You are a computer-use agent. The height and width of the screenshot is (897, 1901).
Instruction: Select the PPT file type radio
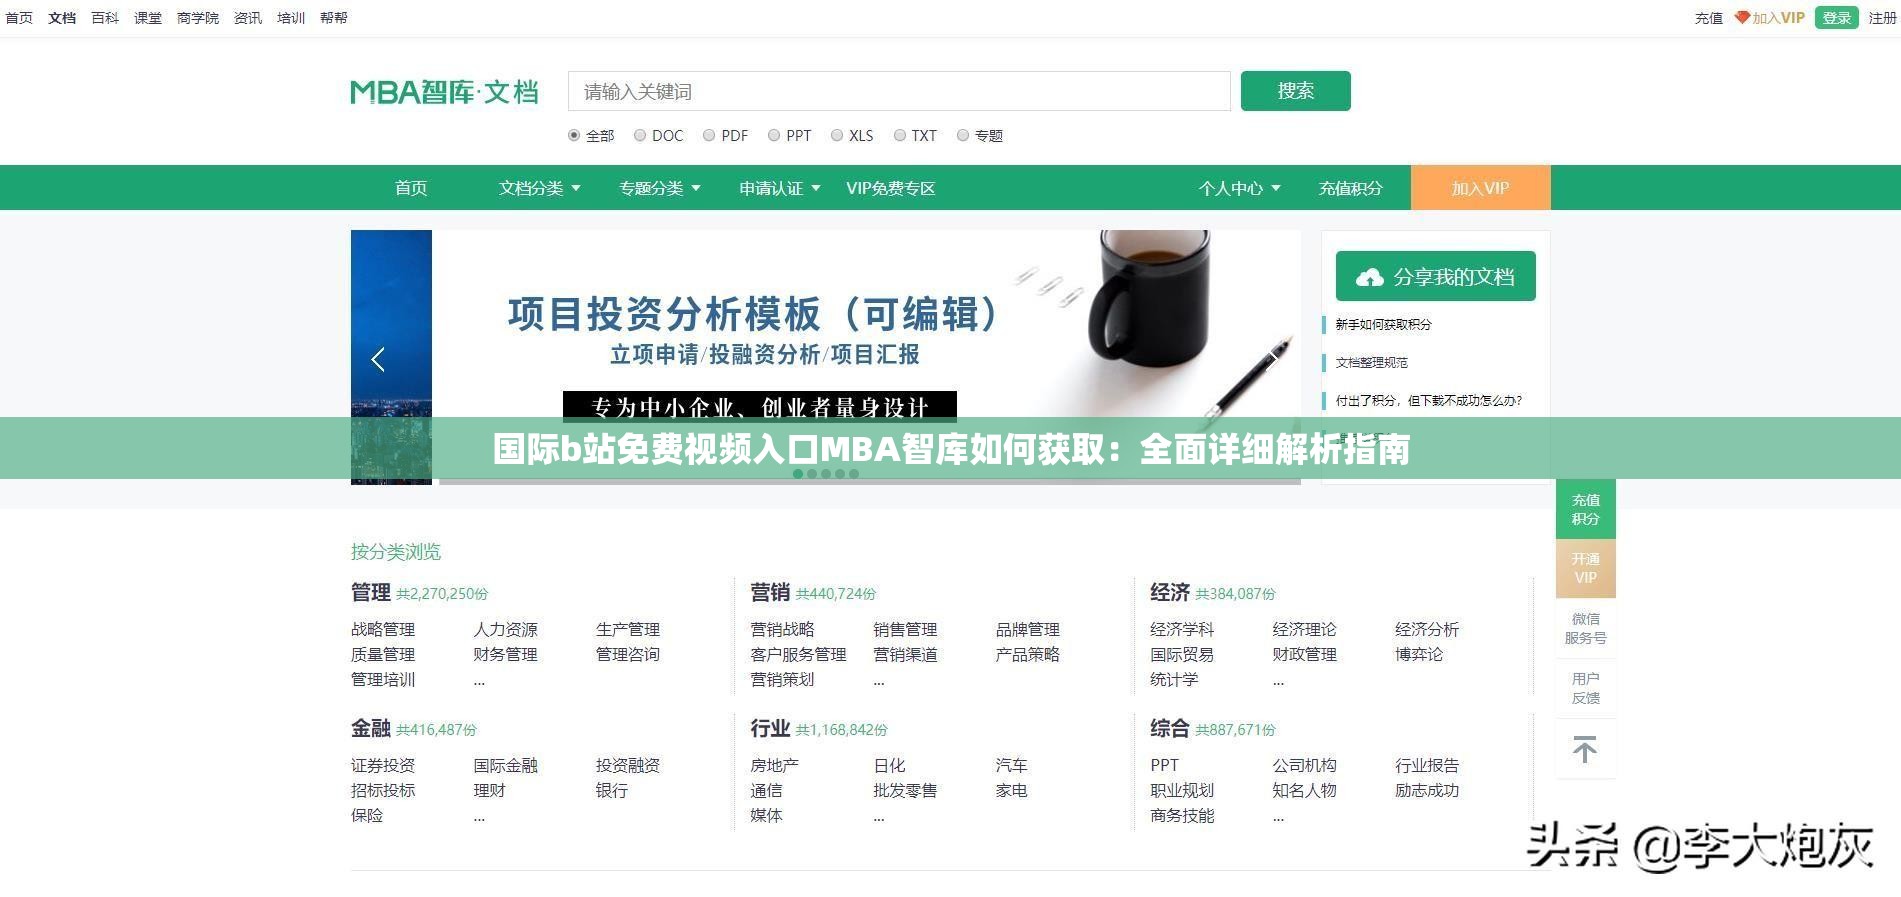click(774, 135)
